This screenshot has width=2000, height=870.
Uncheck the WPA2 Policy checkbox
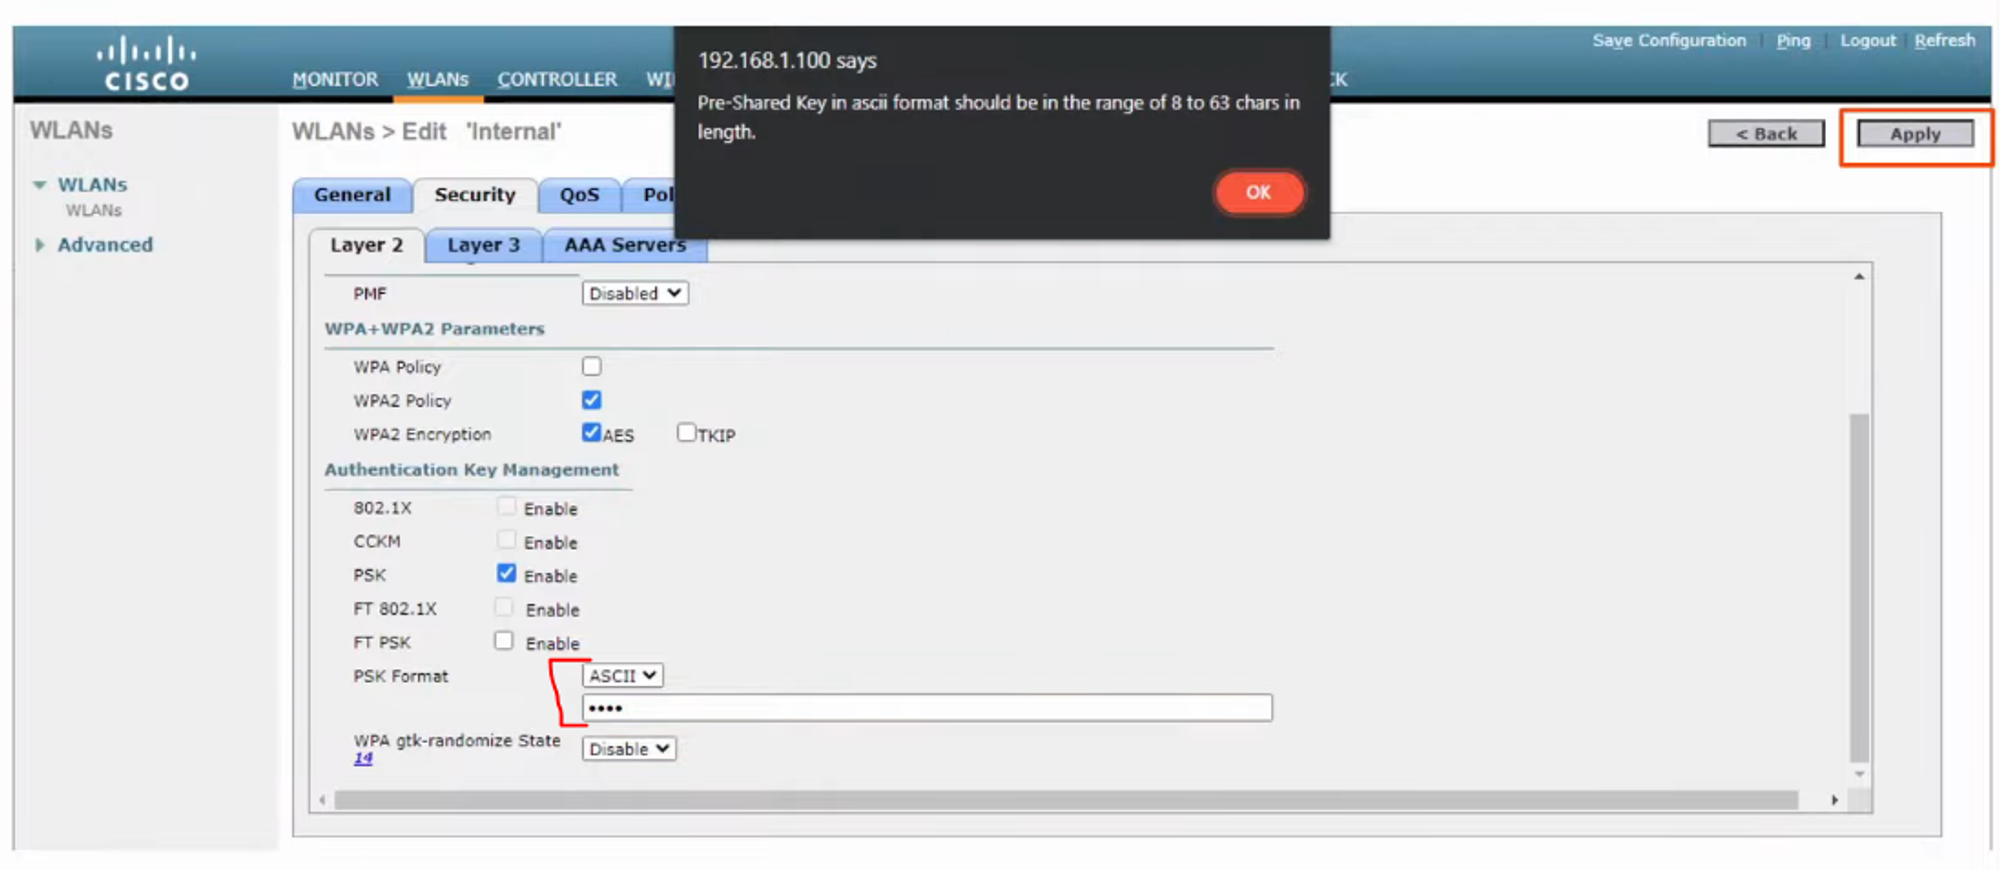click(x=592, y=400)
